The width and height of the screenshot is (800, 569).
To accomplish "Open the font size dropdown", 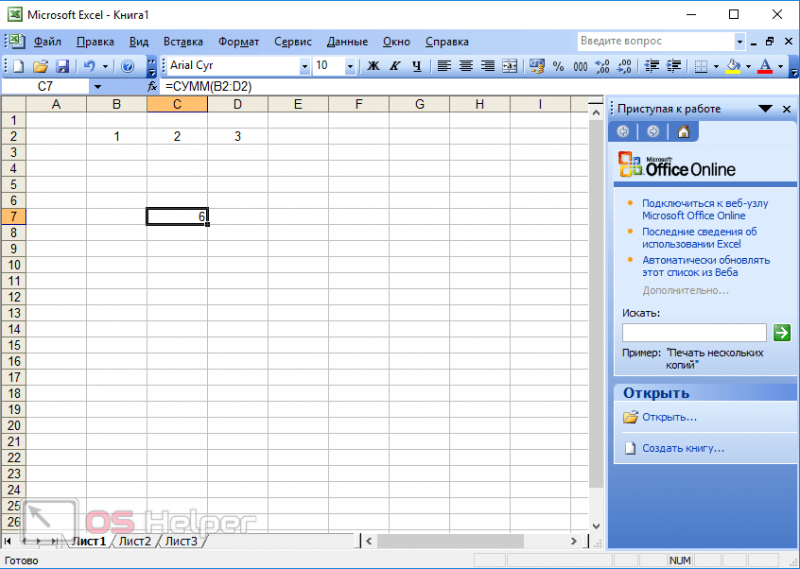I will (350, 66).
